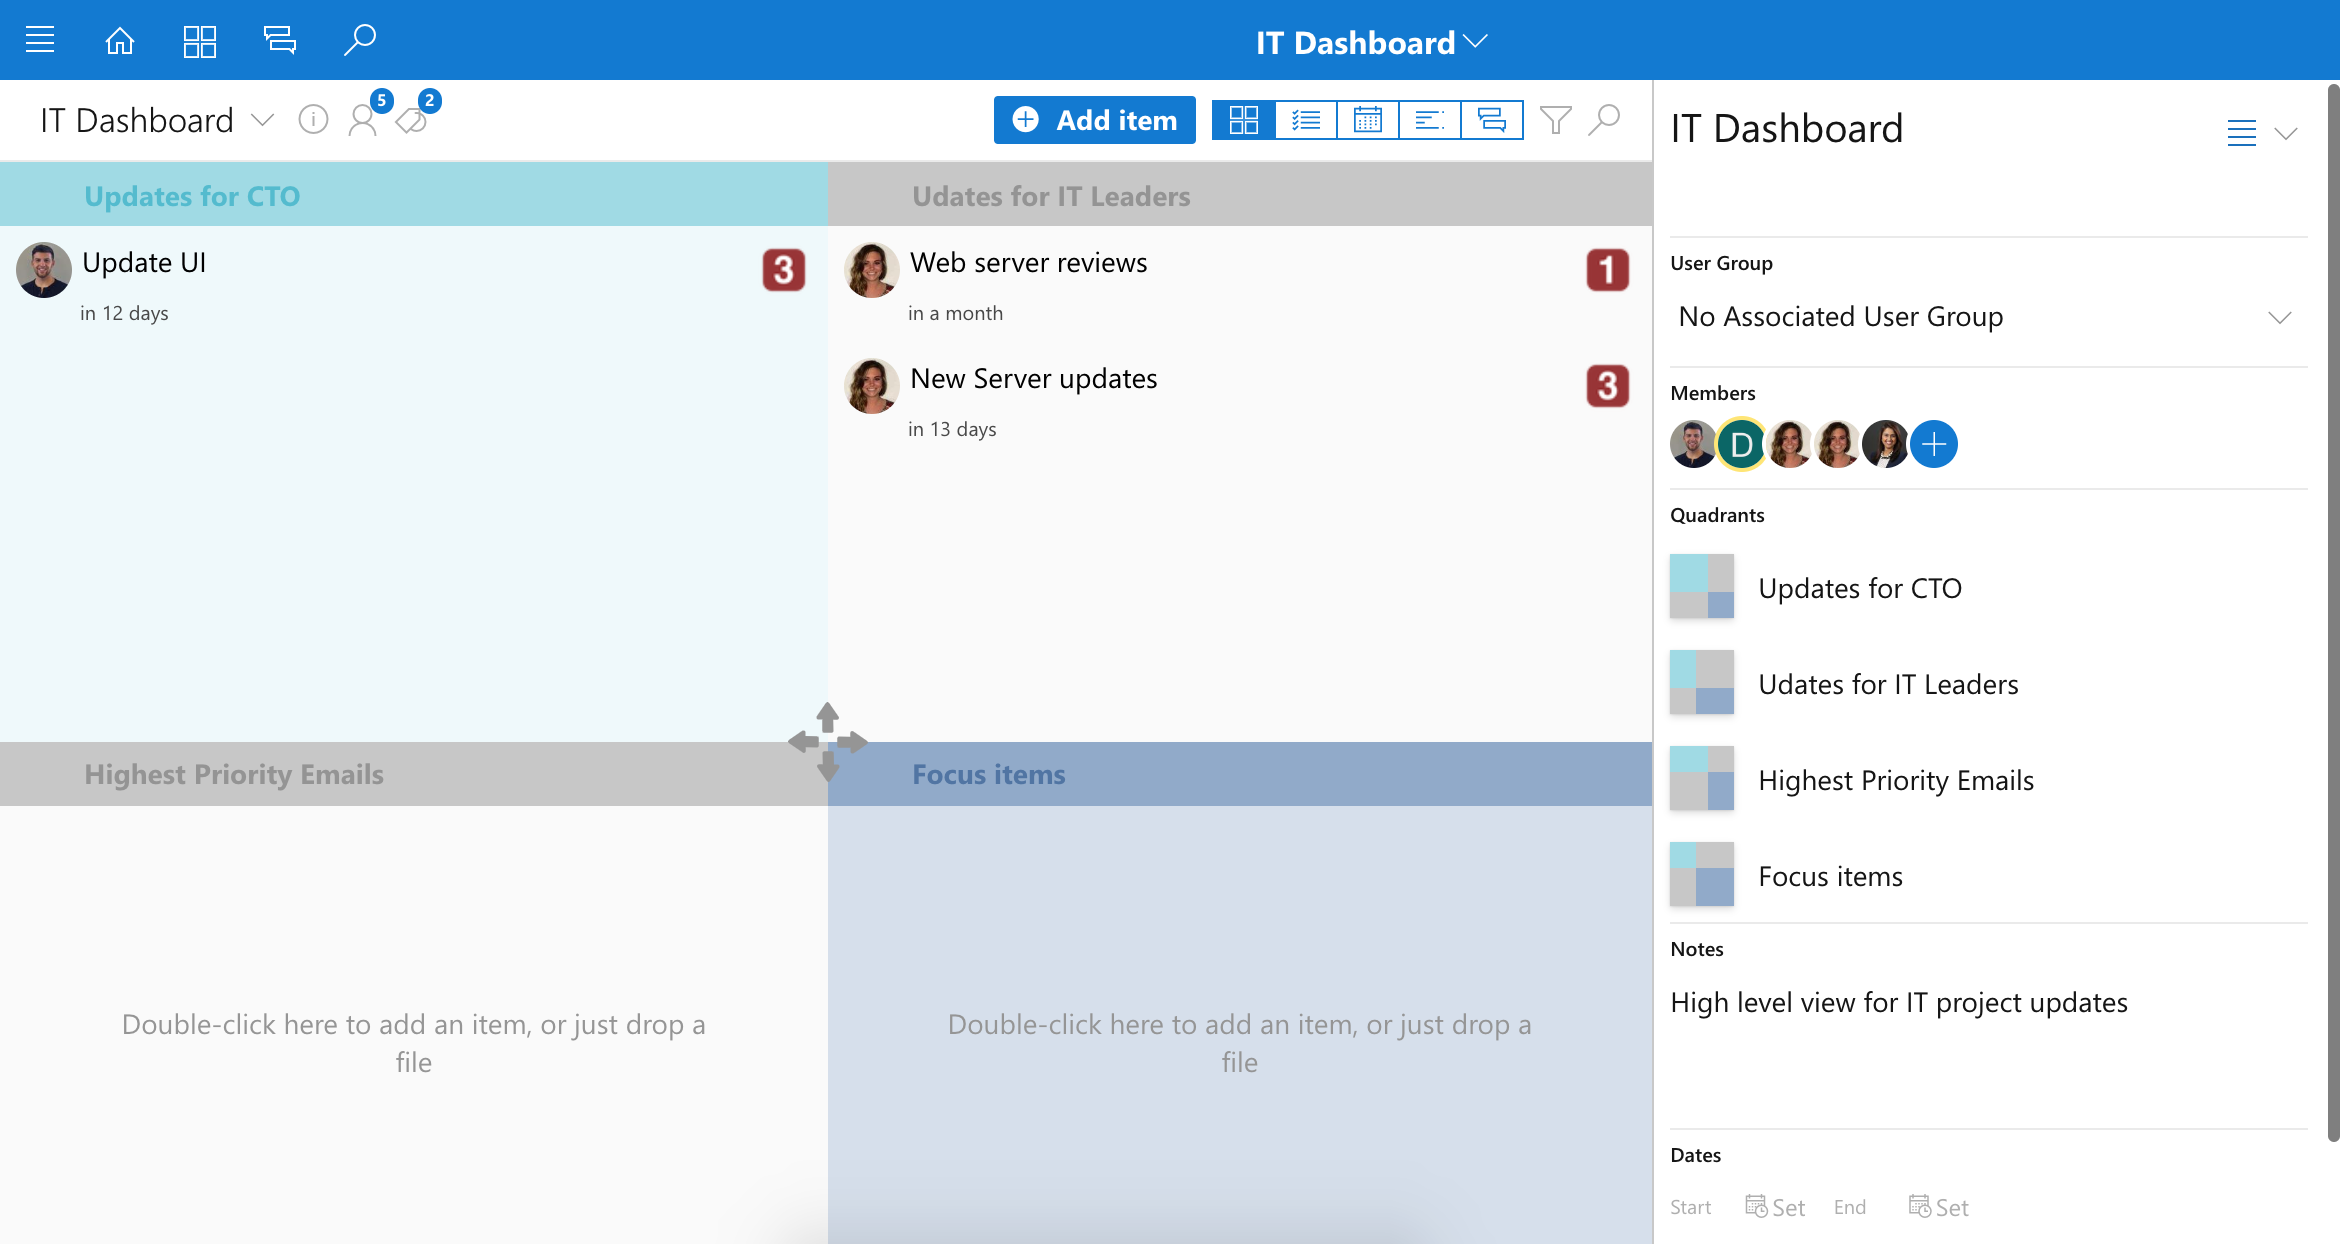Open the members icon with badge 5
Image resolution: width=2340 pixels, height=1244 pixels.
363,120
